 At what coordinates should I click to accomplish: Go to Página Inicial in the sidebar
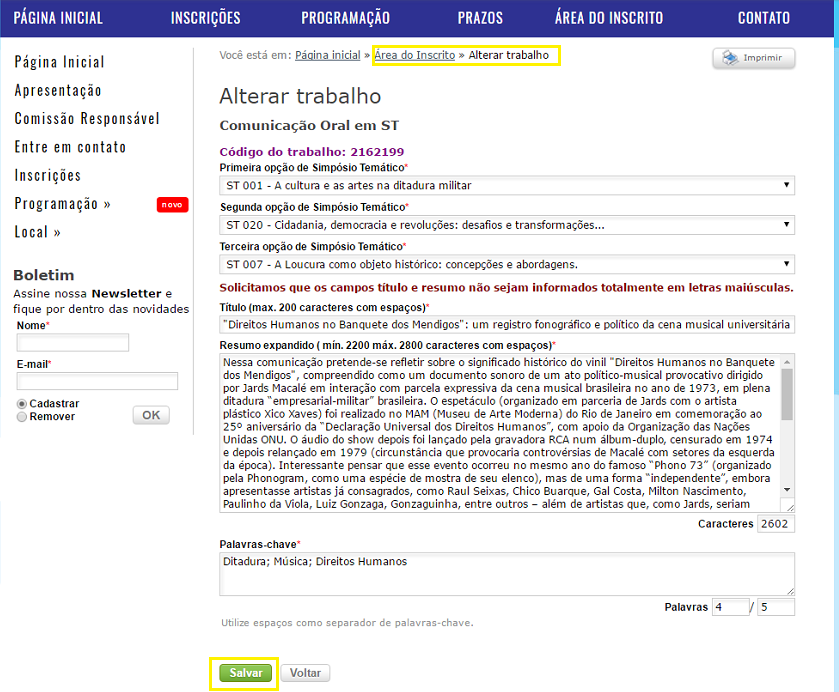(x=59, y=62)
